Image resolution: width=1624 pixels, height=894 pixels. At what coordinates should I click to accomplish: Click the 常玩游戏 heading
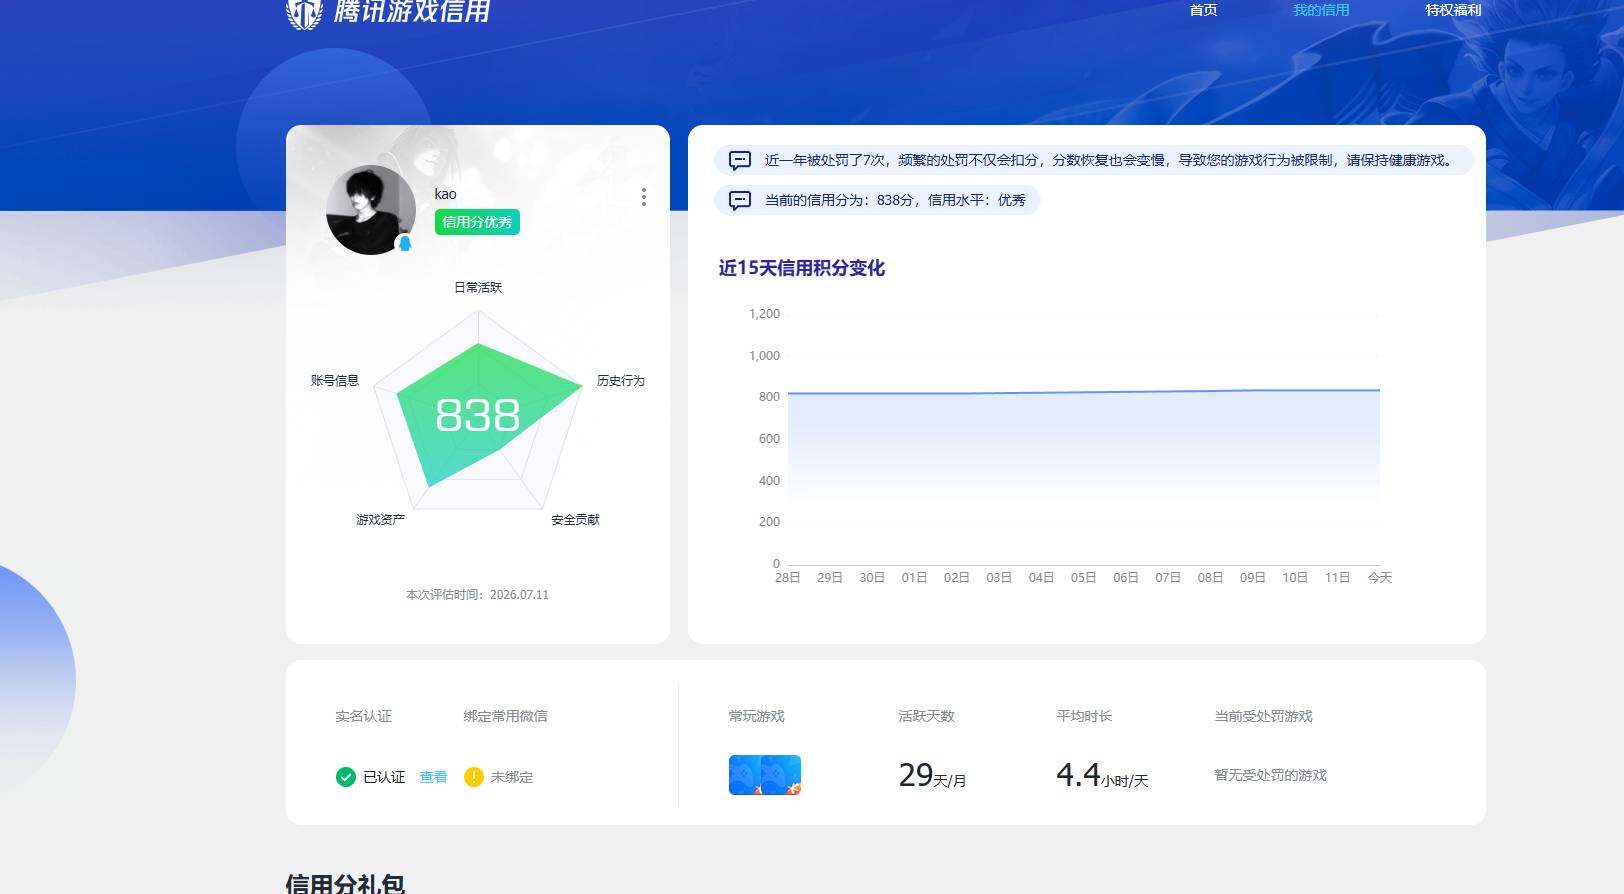click(x=756, y=716)
